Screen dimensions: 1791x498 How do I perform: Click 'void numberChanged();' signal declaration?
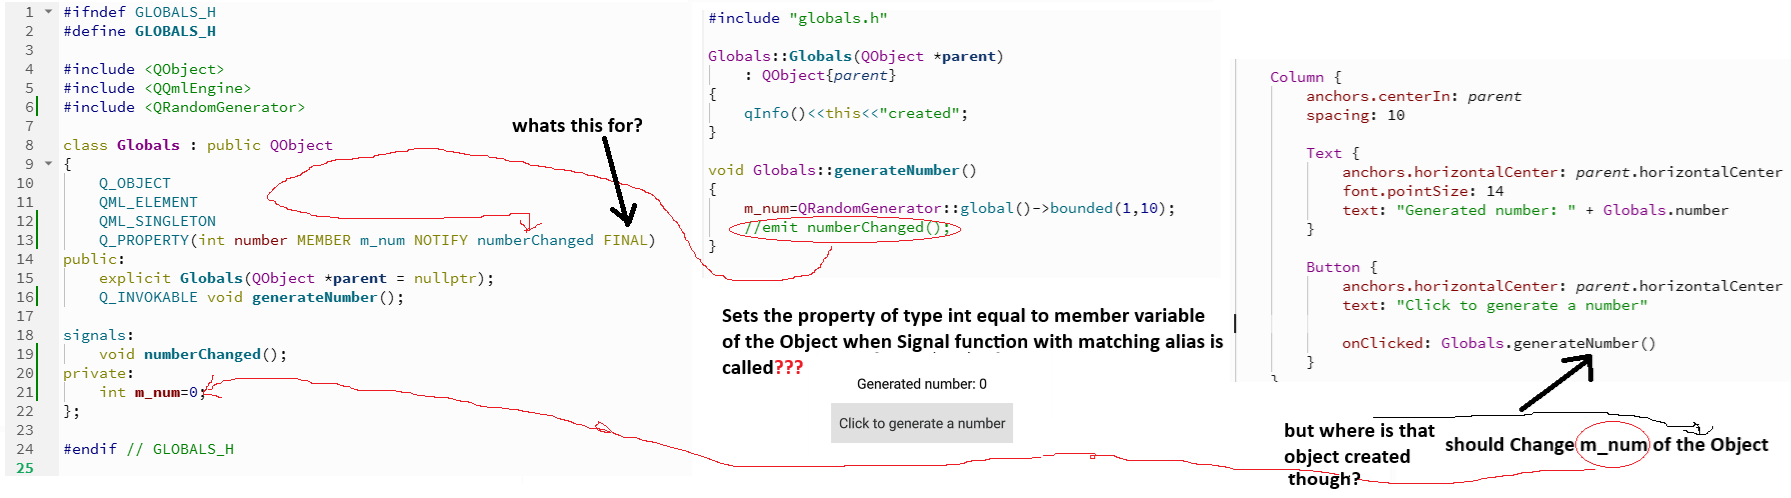[193, 354]
